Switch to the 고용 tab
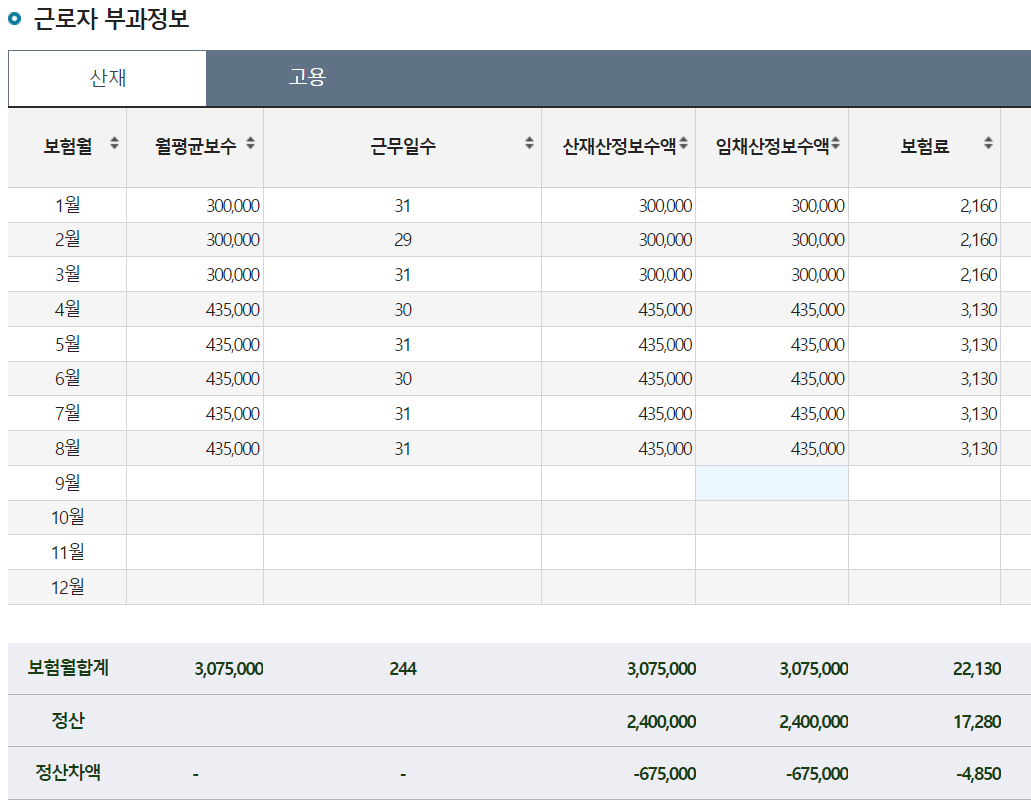1031x805 pixels. [307, 78]
